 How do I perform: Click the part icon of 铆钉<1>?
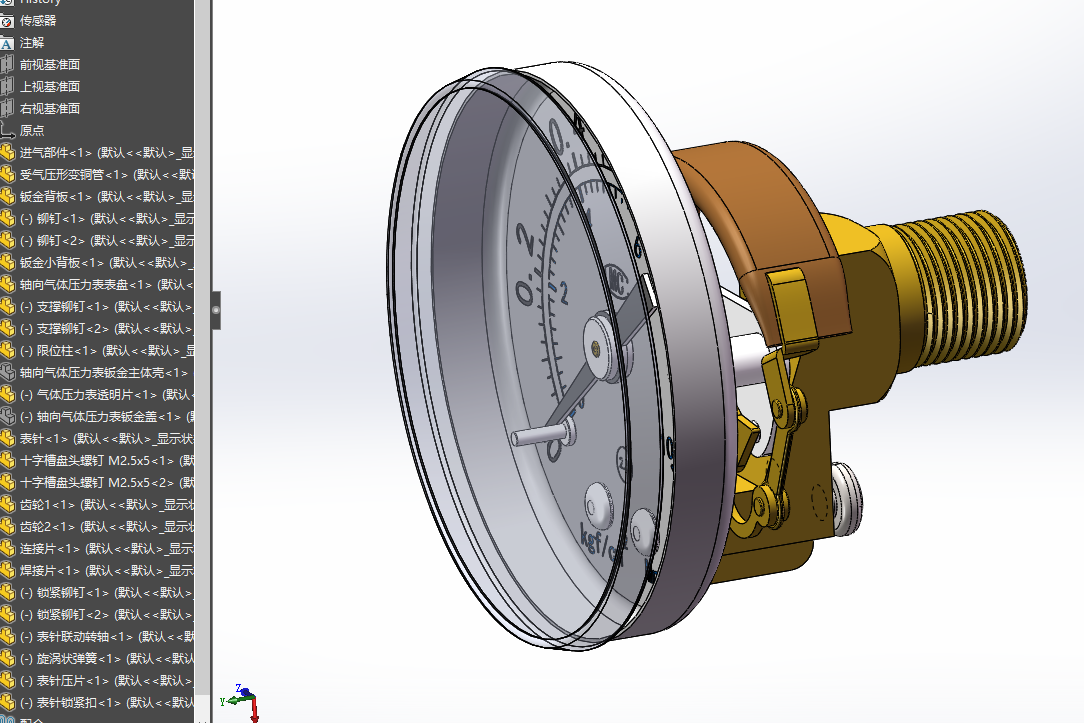click(x=7, y=218)
